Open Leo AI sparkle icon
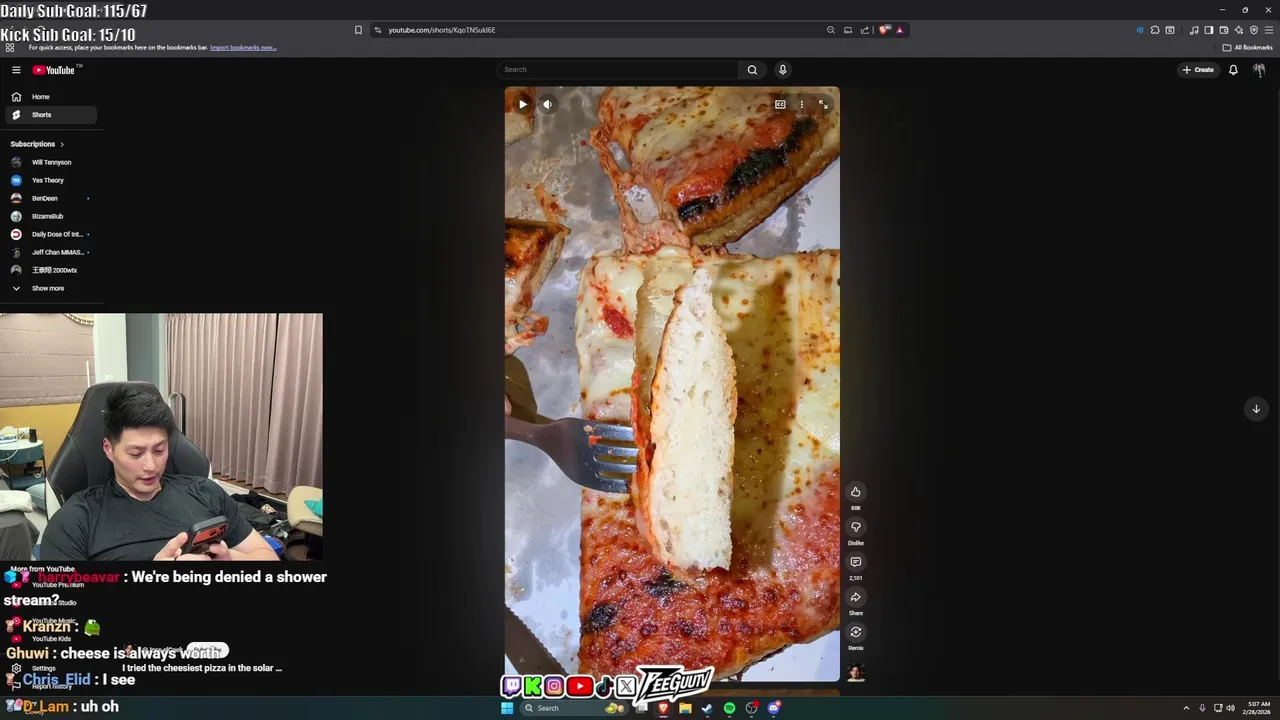Viewport: 1280px width, 720px height. (x=1239, y=30)
